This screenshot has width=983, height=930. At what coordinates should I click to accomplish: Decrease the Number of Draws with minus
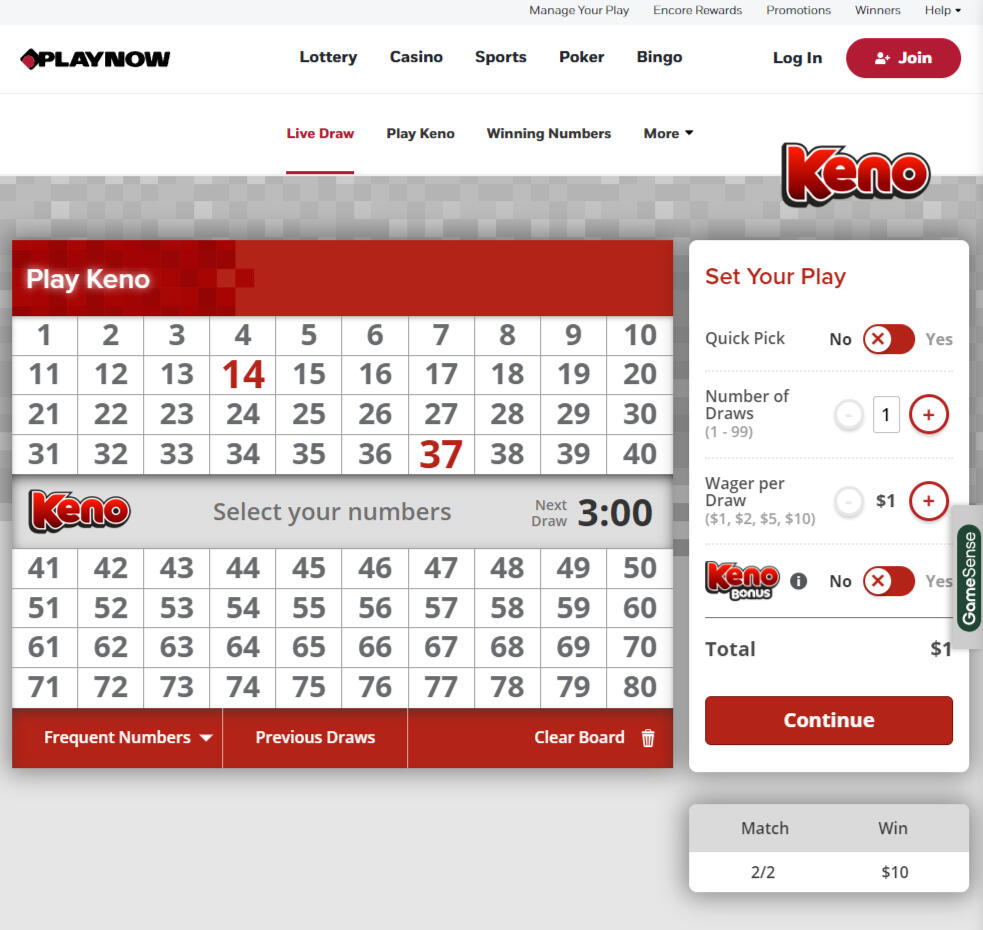848,414
